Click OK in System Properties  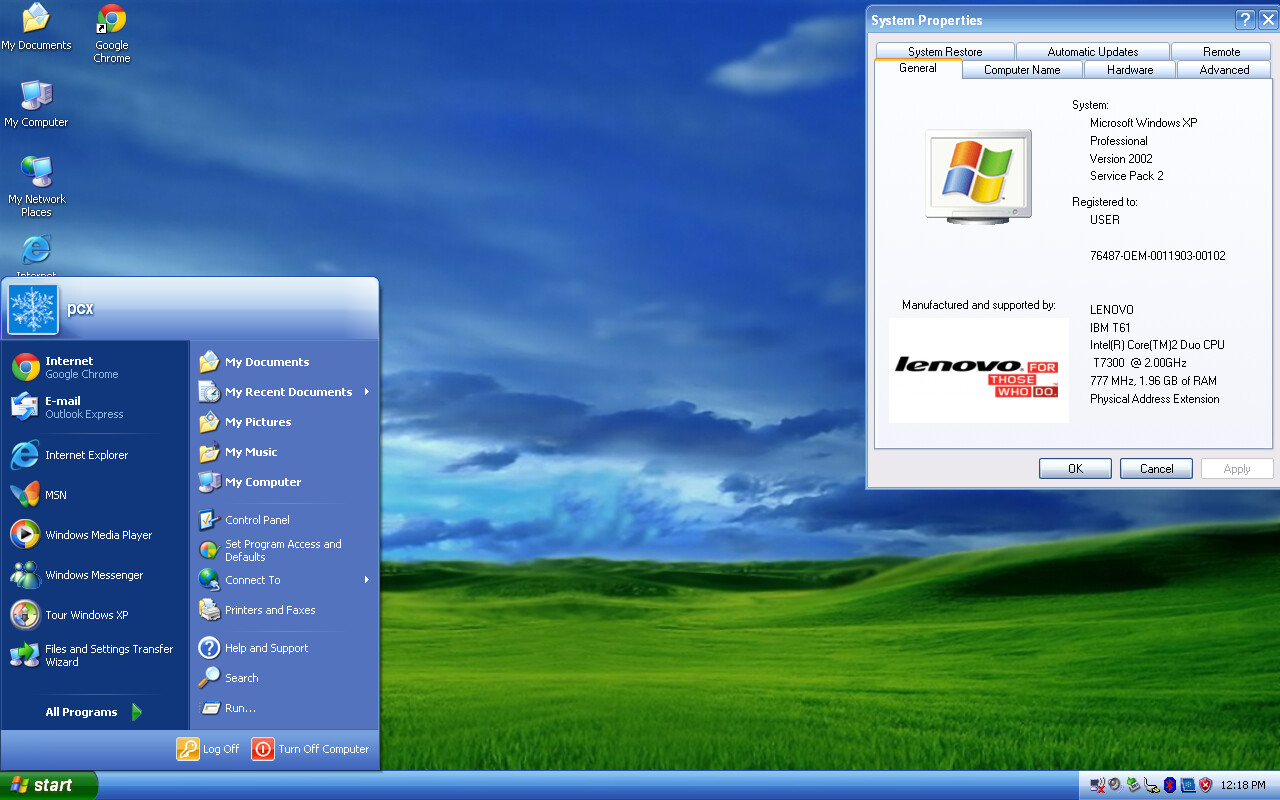(x=1075, y=469)
